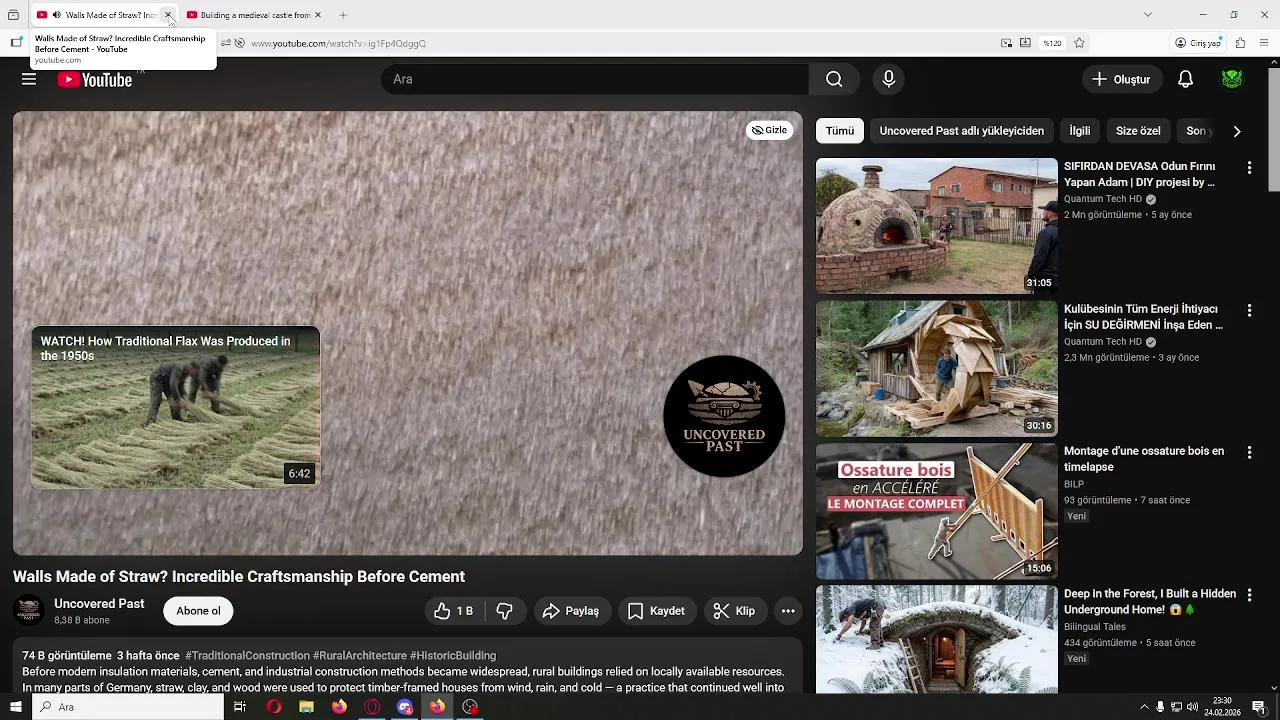Start voice search with the microphone icon
This screenshot has width=1280, height=720.
click(888, 79)
